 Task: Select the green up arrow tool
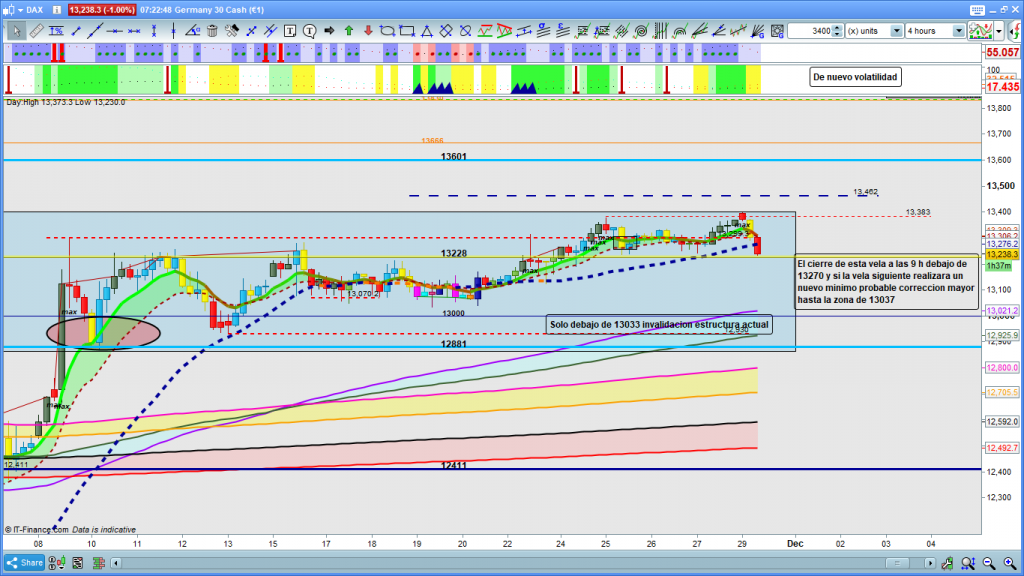pyautogui.click(x=349, y=31)
